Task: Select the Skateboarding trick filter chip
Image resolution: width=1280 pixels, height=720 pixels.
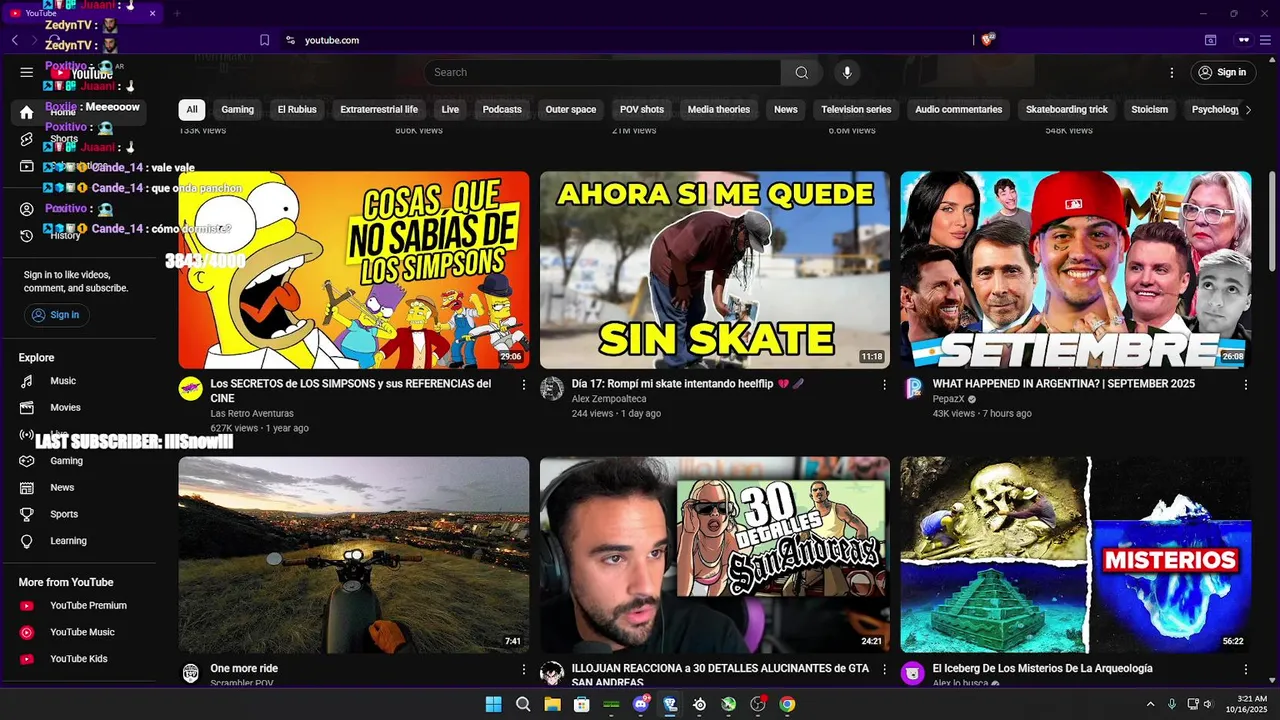Action: coord(1067,110)
